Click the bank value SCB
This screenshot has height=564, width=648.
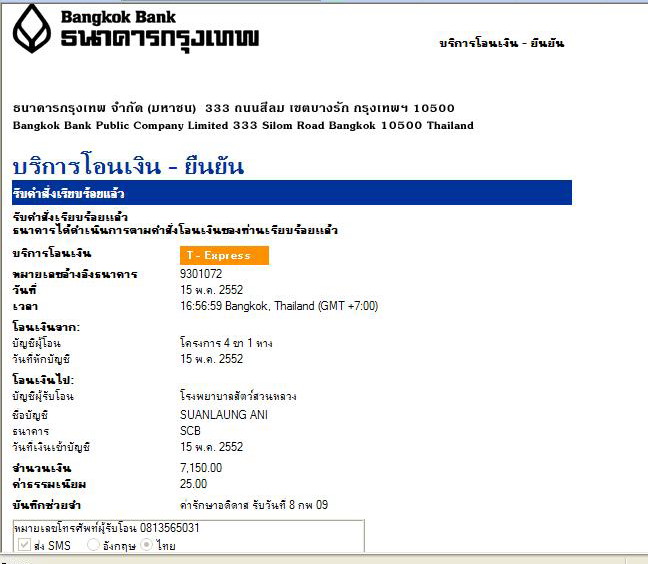tap(190, 431)
